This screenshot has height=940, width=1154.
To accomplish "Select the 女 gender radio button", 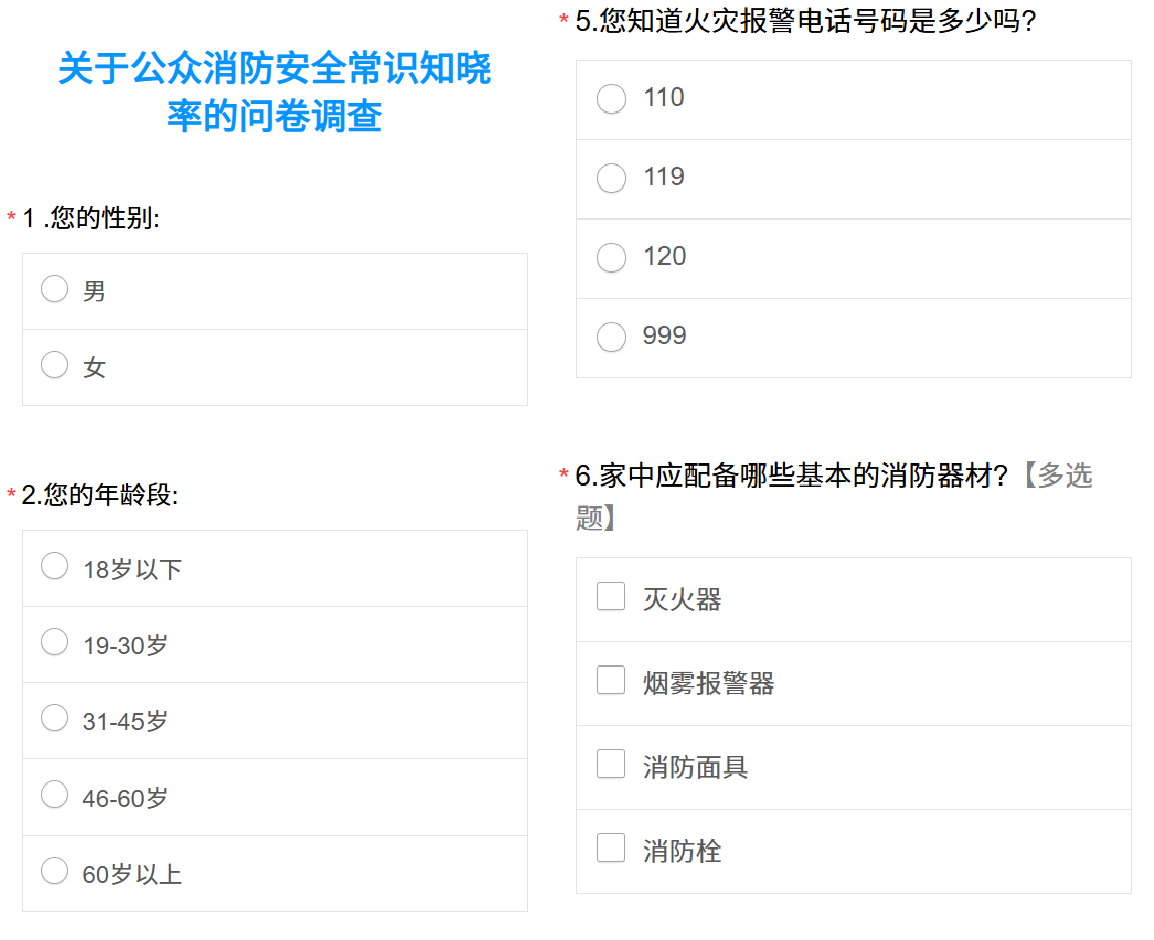I will coord(55,365).
